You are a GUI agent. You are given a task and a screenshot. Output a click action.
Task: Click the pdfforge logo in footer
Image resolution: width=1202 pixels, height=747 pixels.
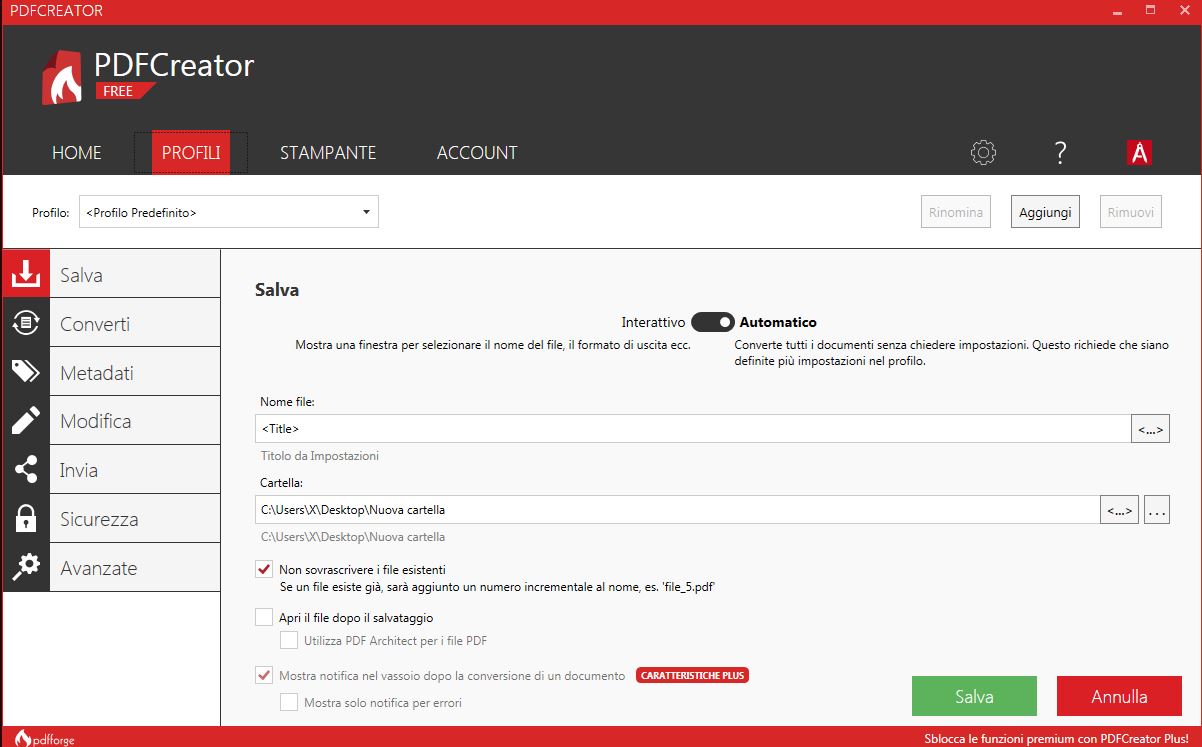click(46, 739)
